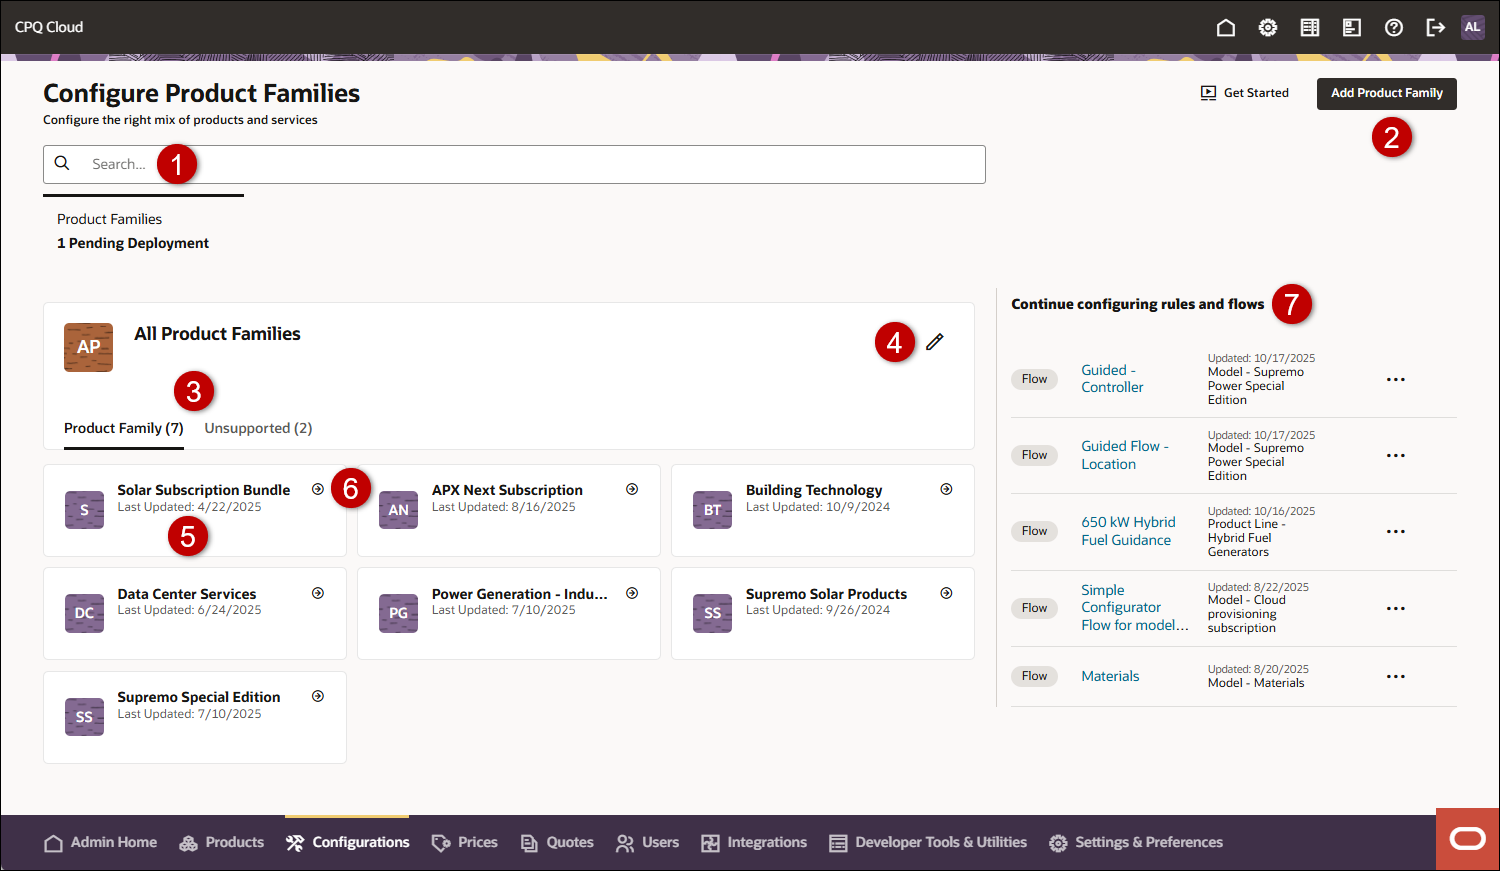The image size is (1500, 871).
Task: Open Solar Subscription Bundle via its arrow icon
Action: pyautogui.click(x=317, y=489)
